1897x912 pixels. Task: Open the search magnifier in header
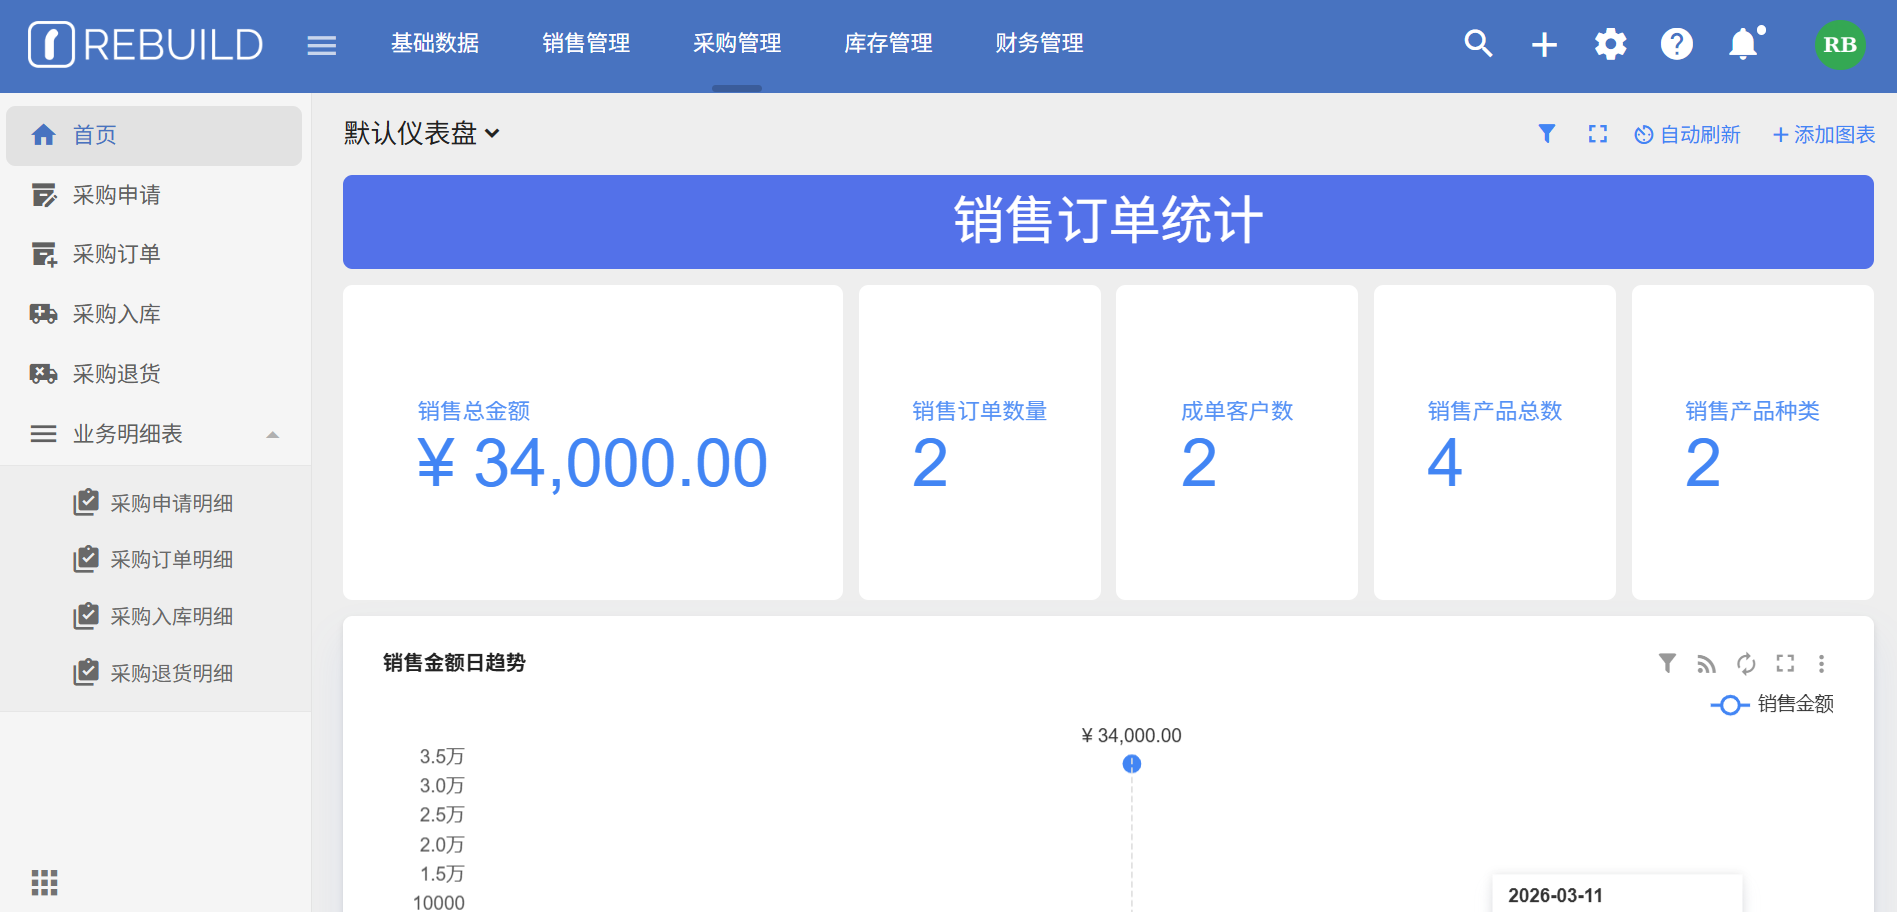point(1478,44)
